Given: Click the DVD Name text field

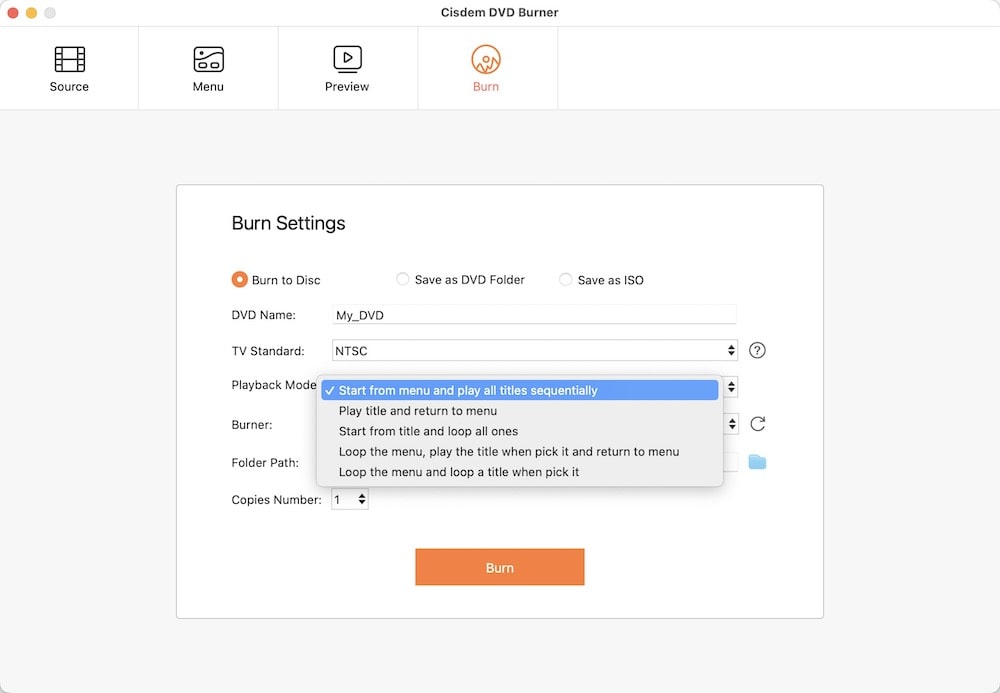Looking at the screenshot, I should tap(534, 315).
